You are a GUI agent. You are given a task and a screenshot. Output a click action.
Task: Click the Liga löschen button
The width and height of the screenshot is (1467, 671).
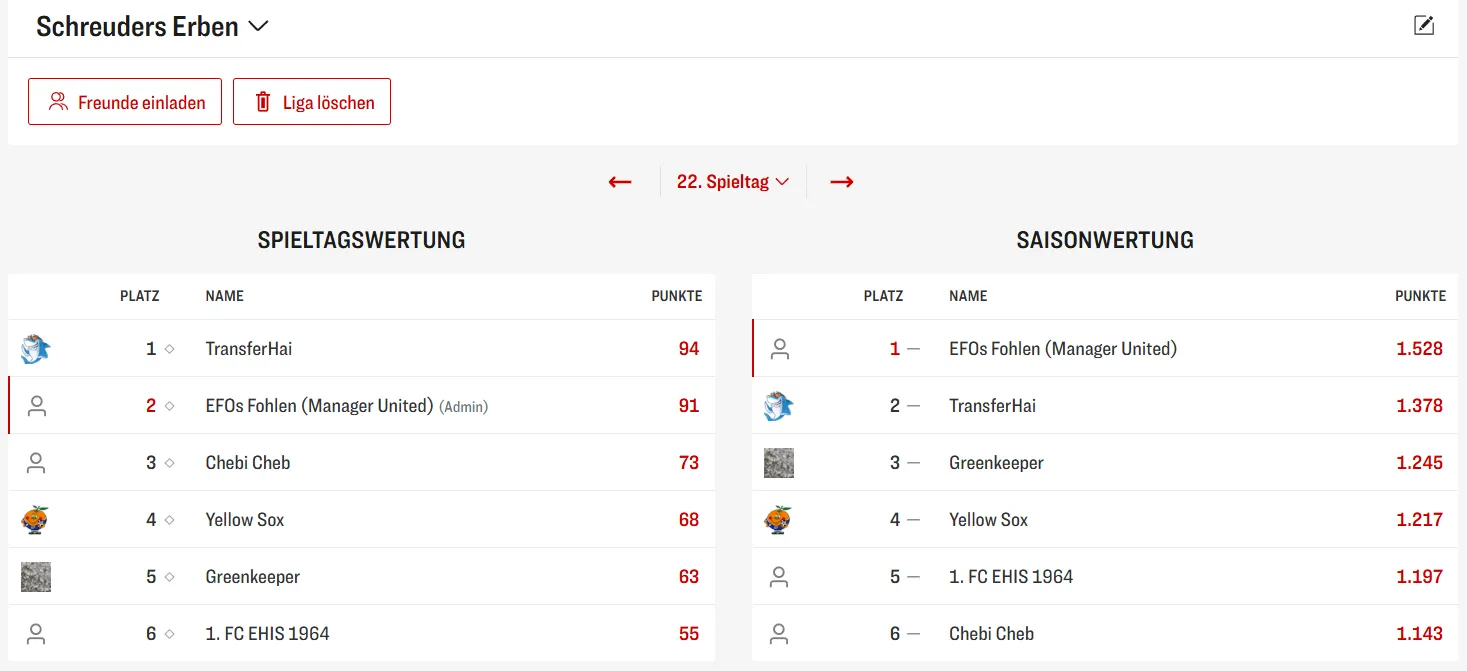tap(312, 102)
